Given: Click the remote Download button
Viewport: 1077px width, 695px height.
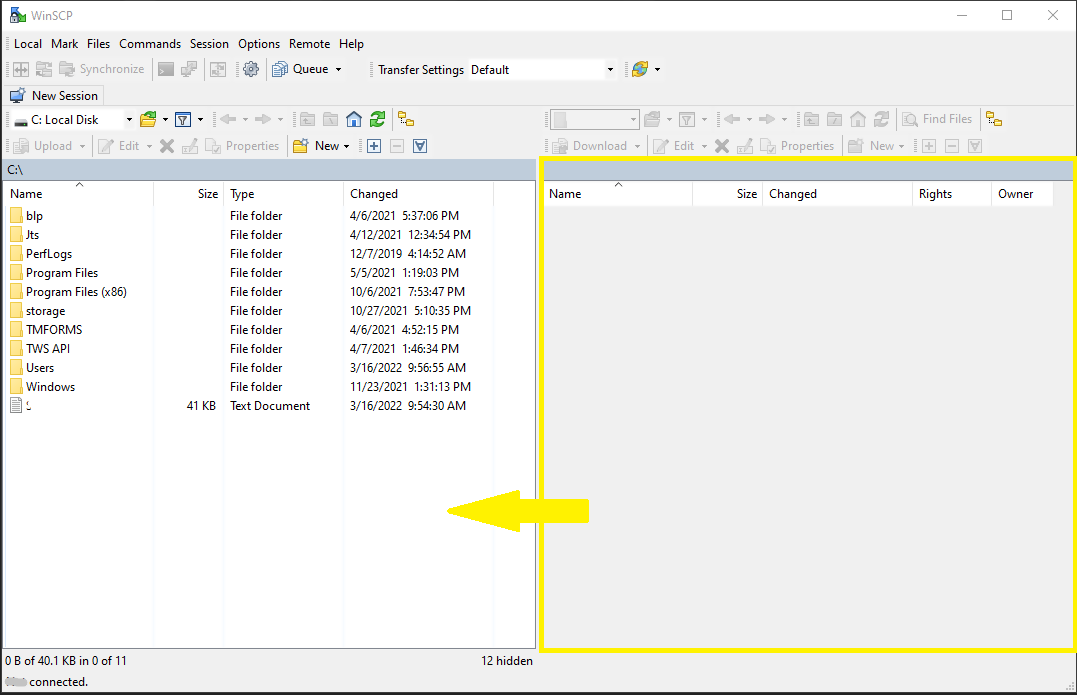Looking at the screenshot, I should coord(591,146).
